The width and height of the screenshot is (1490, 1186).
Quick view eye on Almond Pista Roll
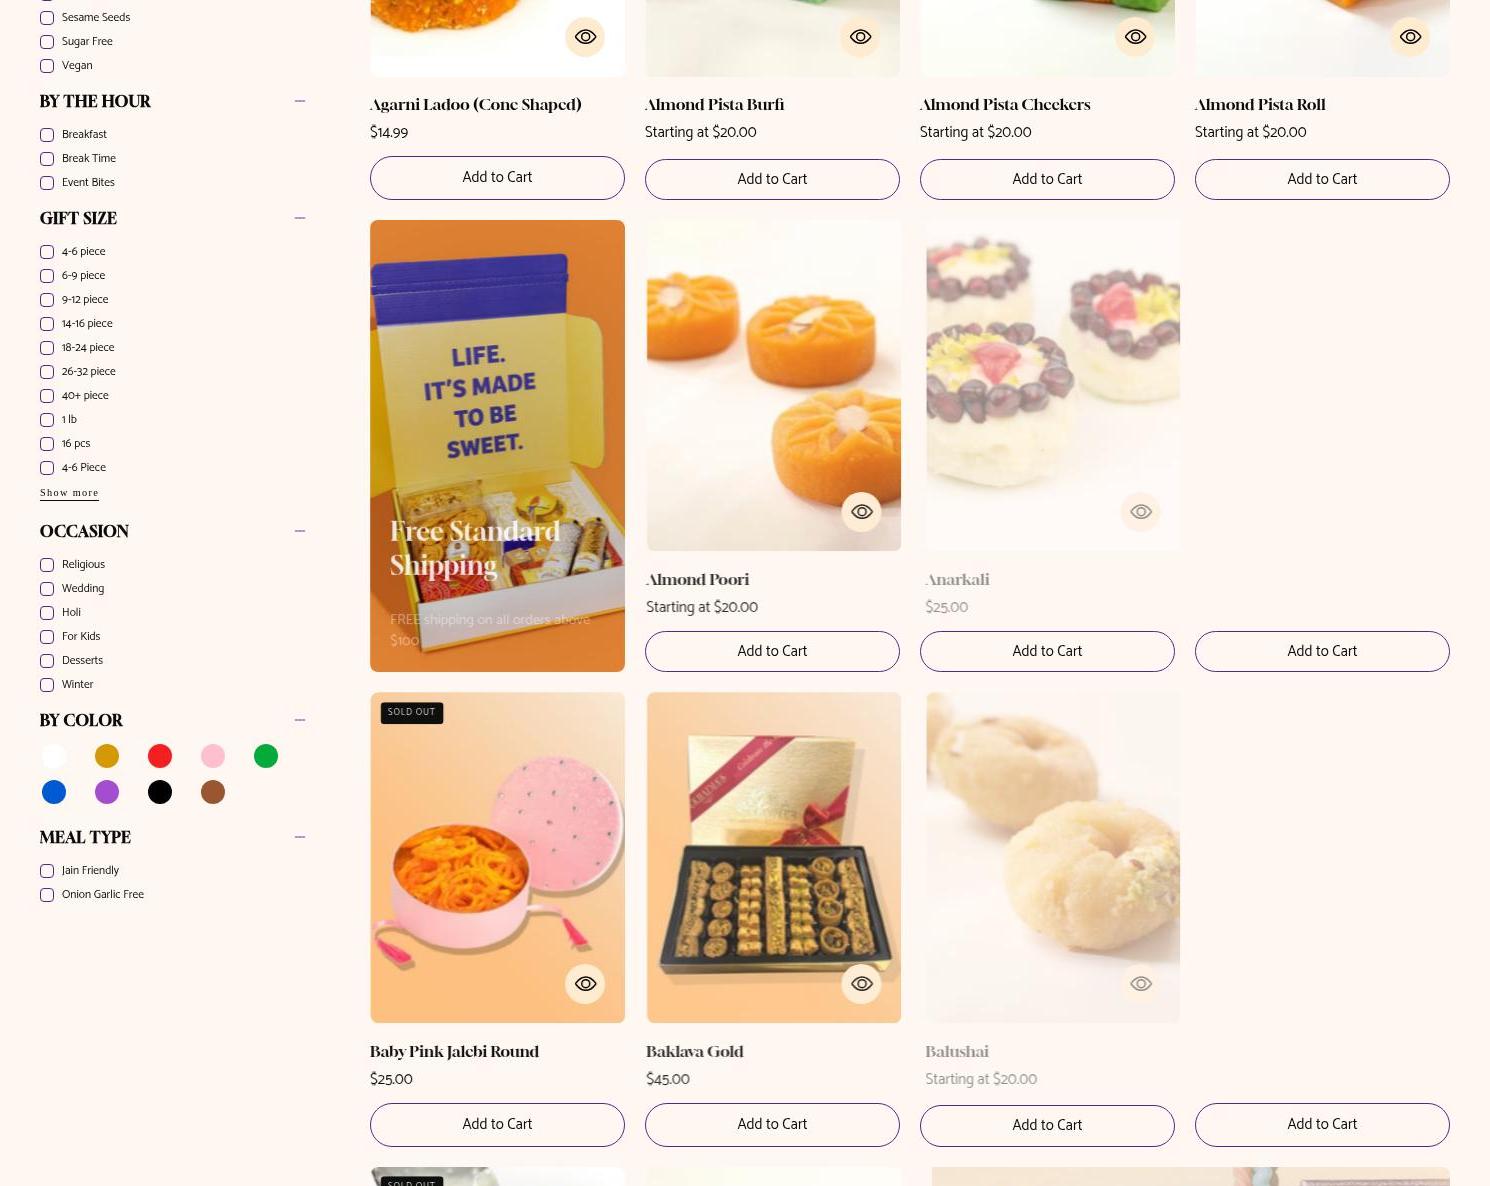[1410, 37]
